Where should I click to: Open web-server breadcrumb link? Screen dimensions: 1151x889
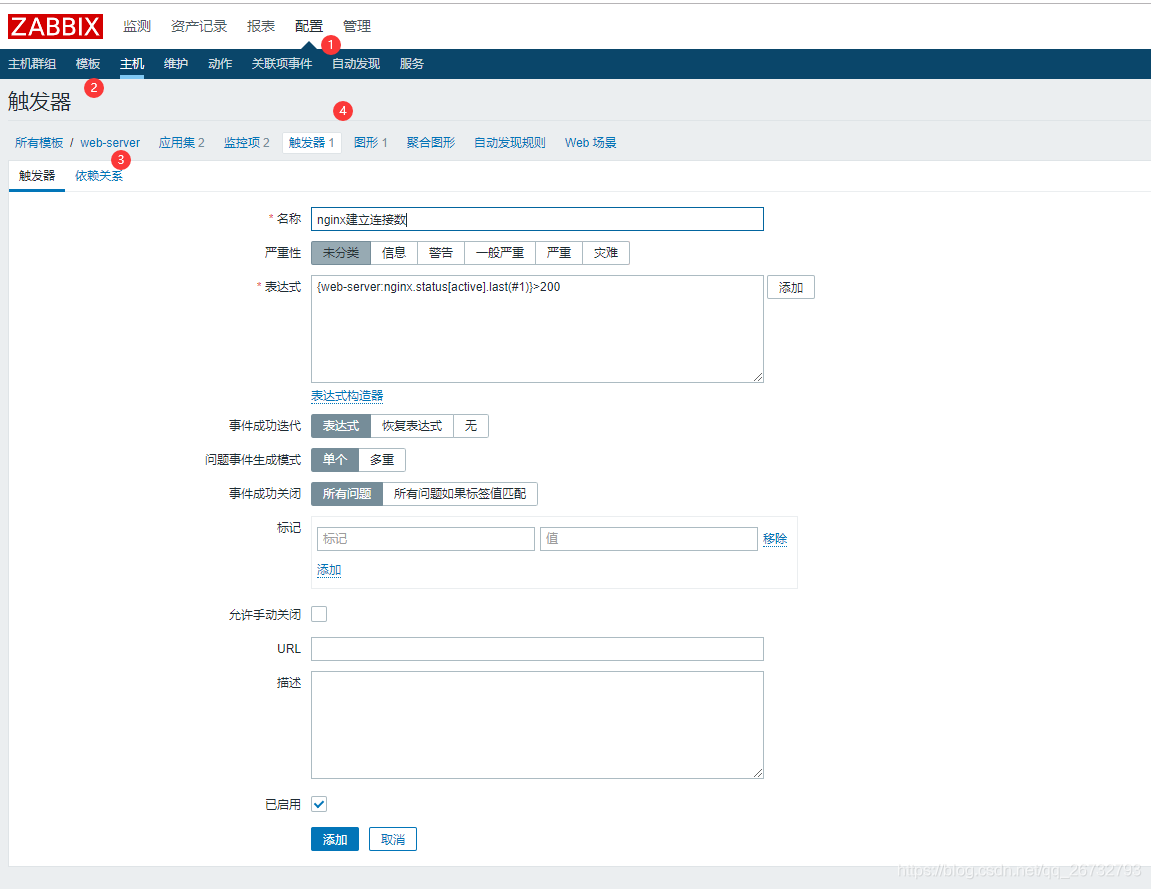point(110,142)
